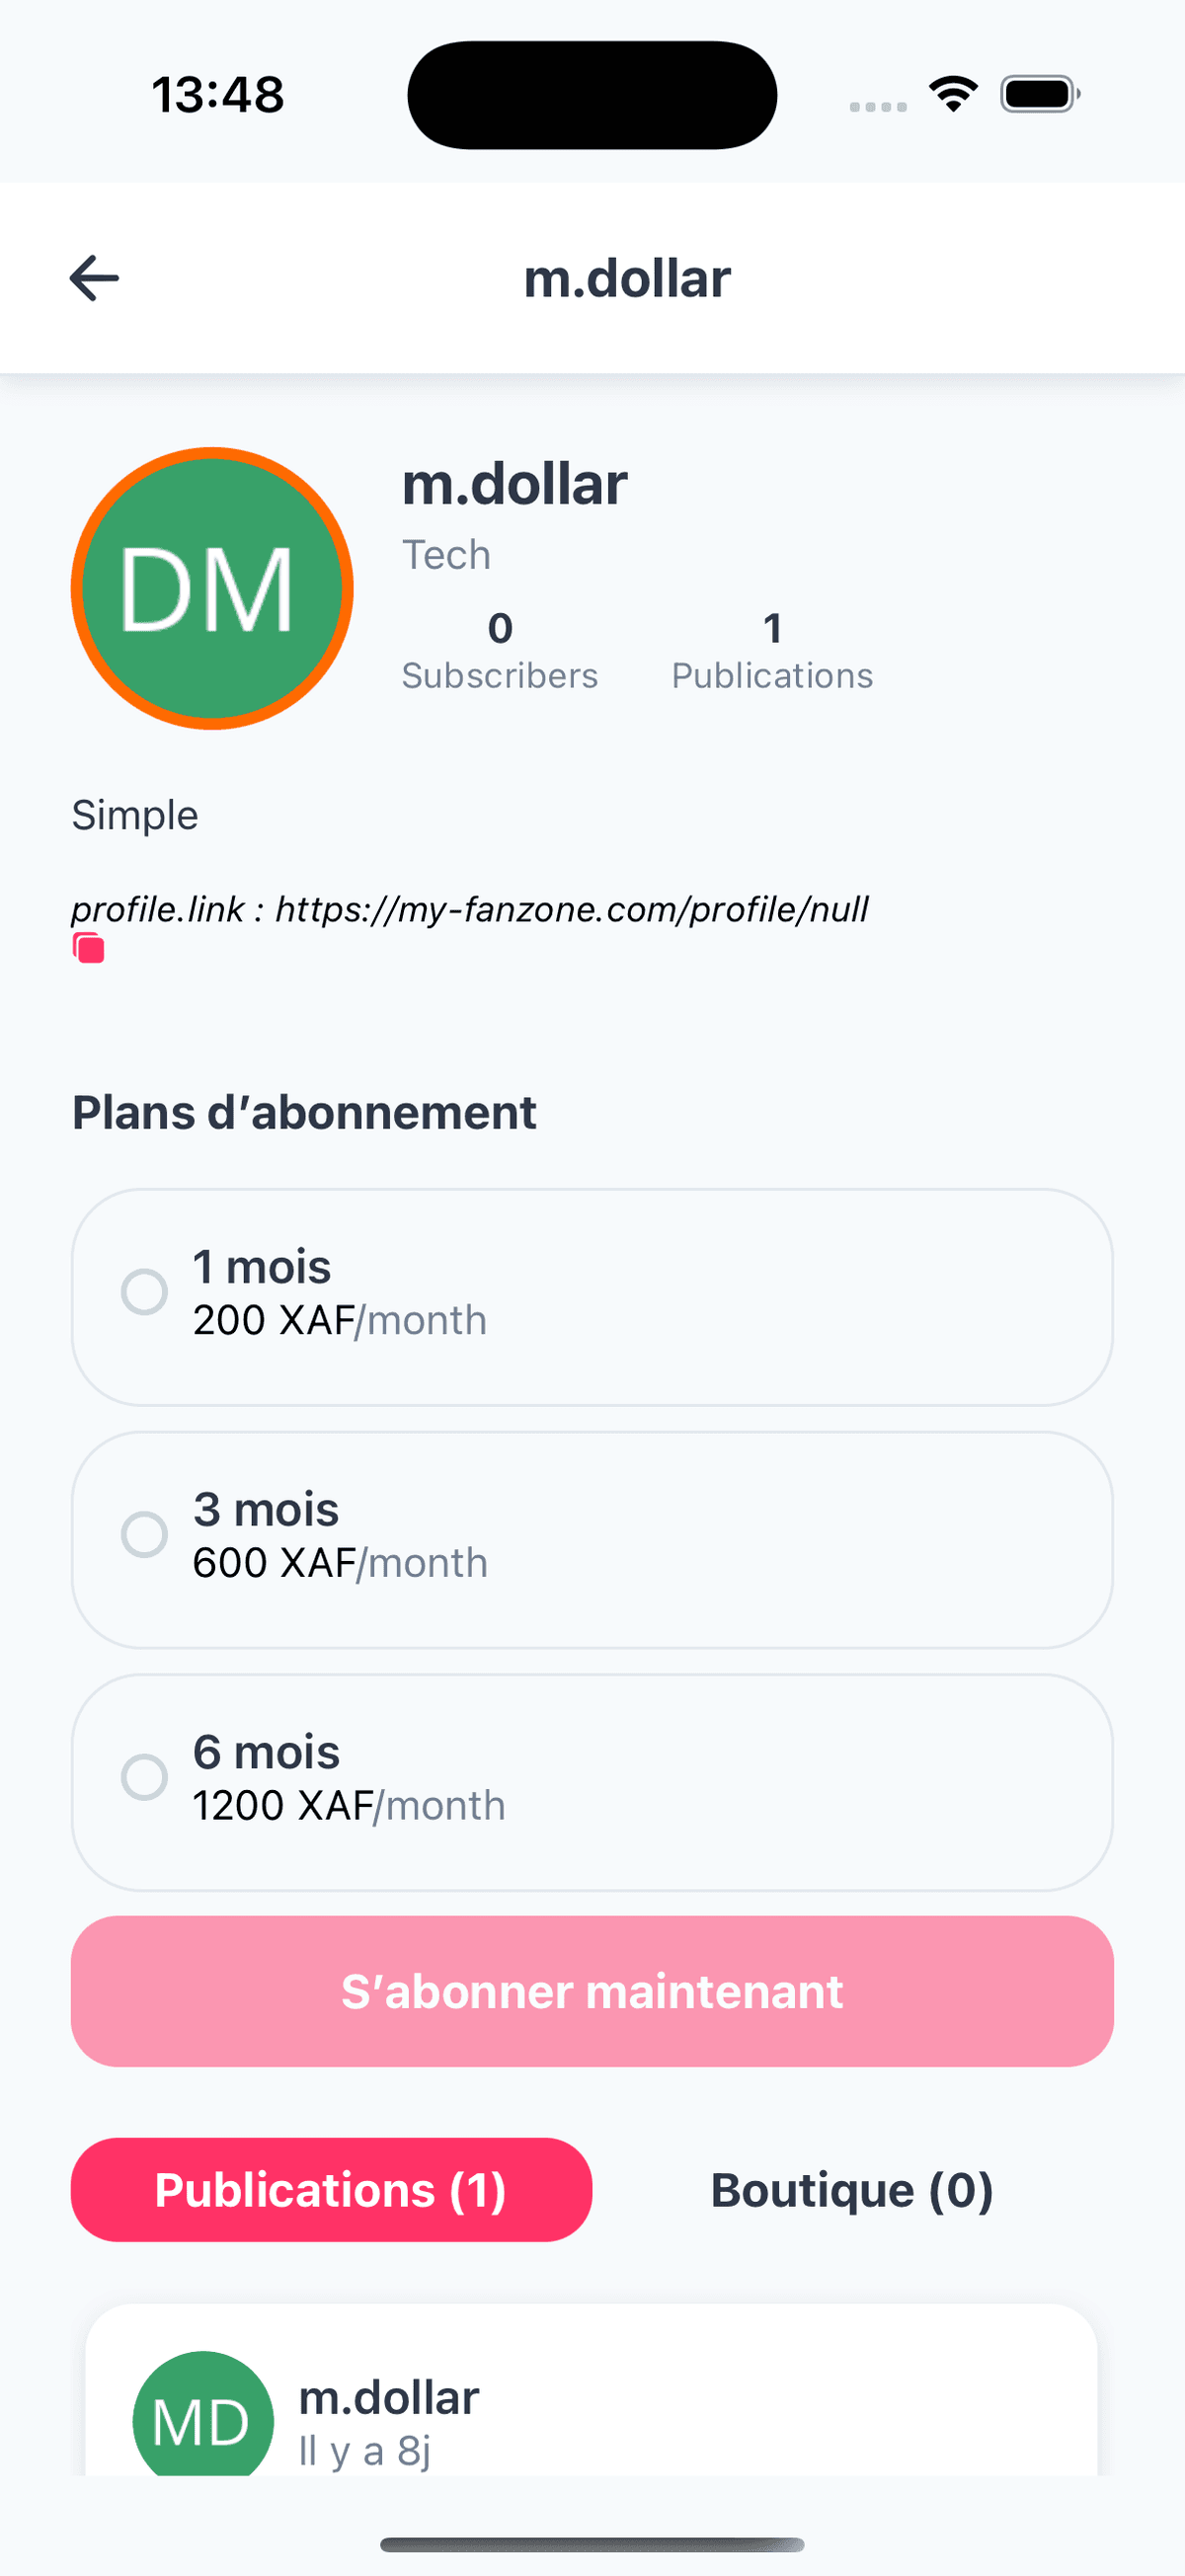This screenshot has height=2576, width=1185.
Task: Open the my-fanzone.com profile link
Action: 571,909
